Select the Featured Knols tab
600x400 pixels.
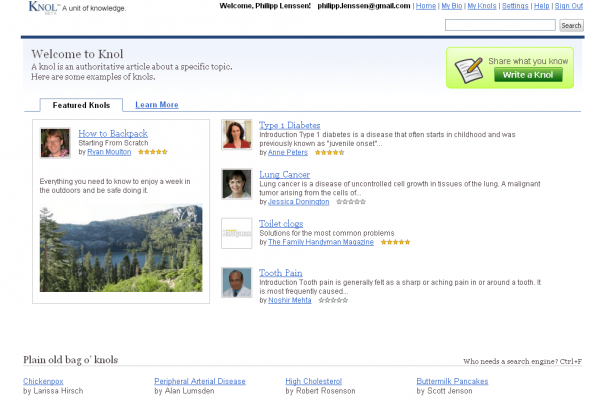pos(81,105)
